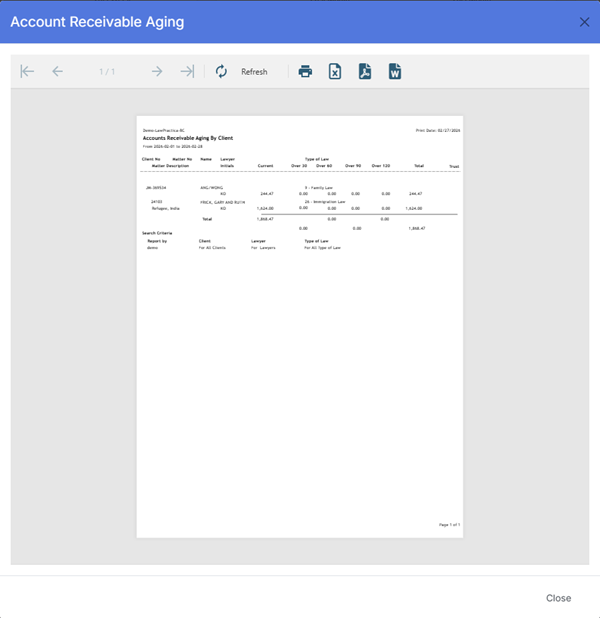The width and height of the screenshot is (600, 618).
Task: Print the aging report
Action: 305,72
